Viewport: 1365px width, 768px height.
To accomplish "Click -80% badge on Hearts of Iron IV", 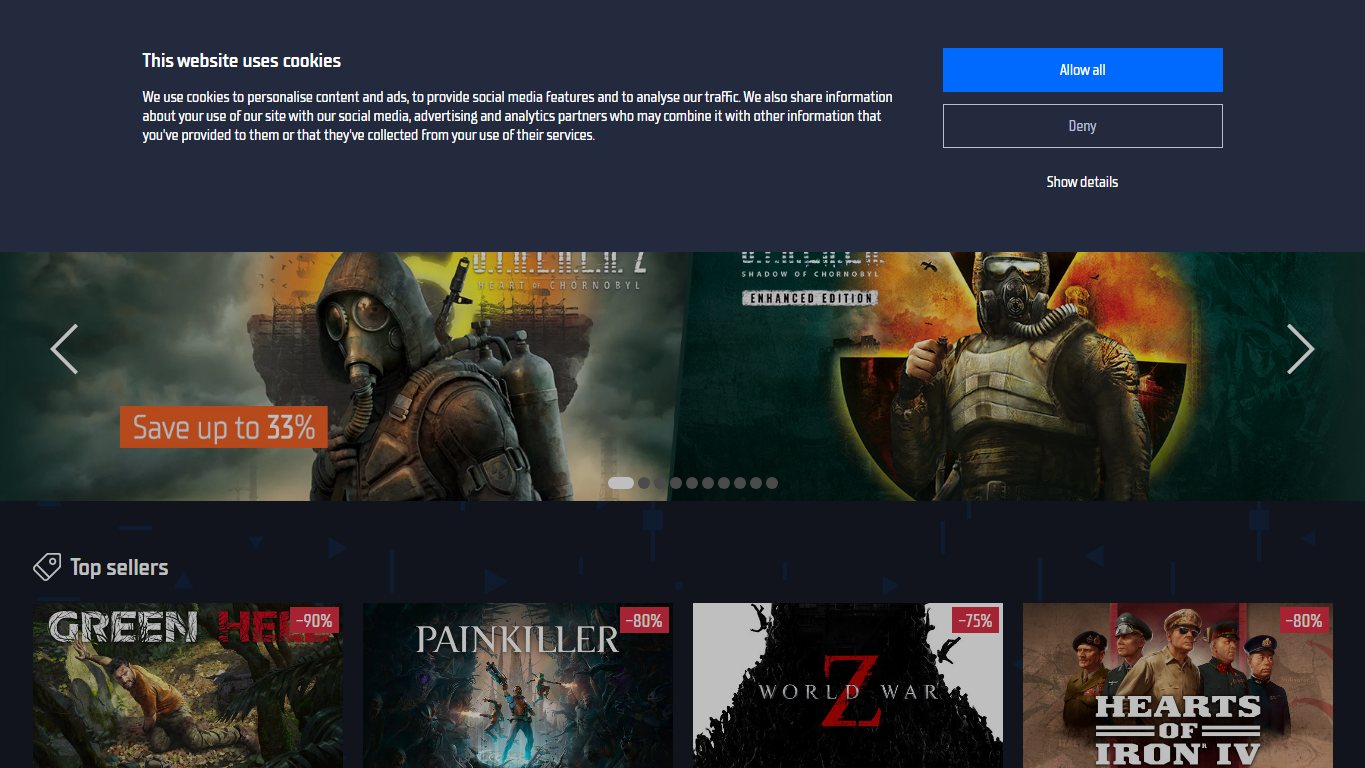I will coord(1304,621).
